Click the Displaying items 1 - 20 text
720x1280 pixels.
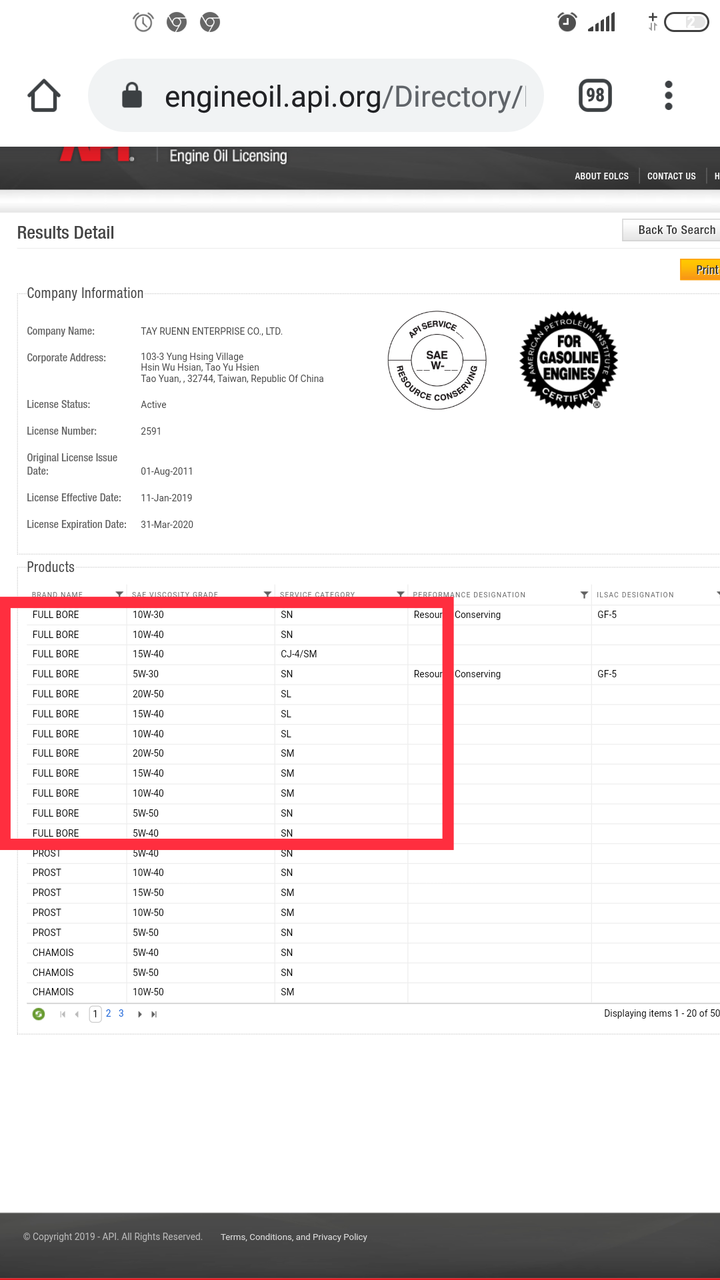tap(662, 1014)
